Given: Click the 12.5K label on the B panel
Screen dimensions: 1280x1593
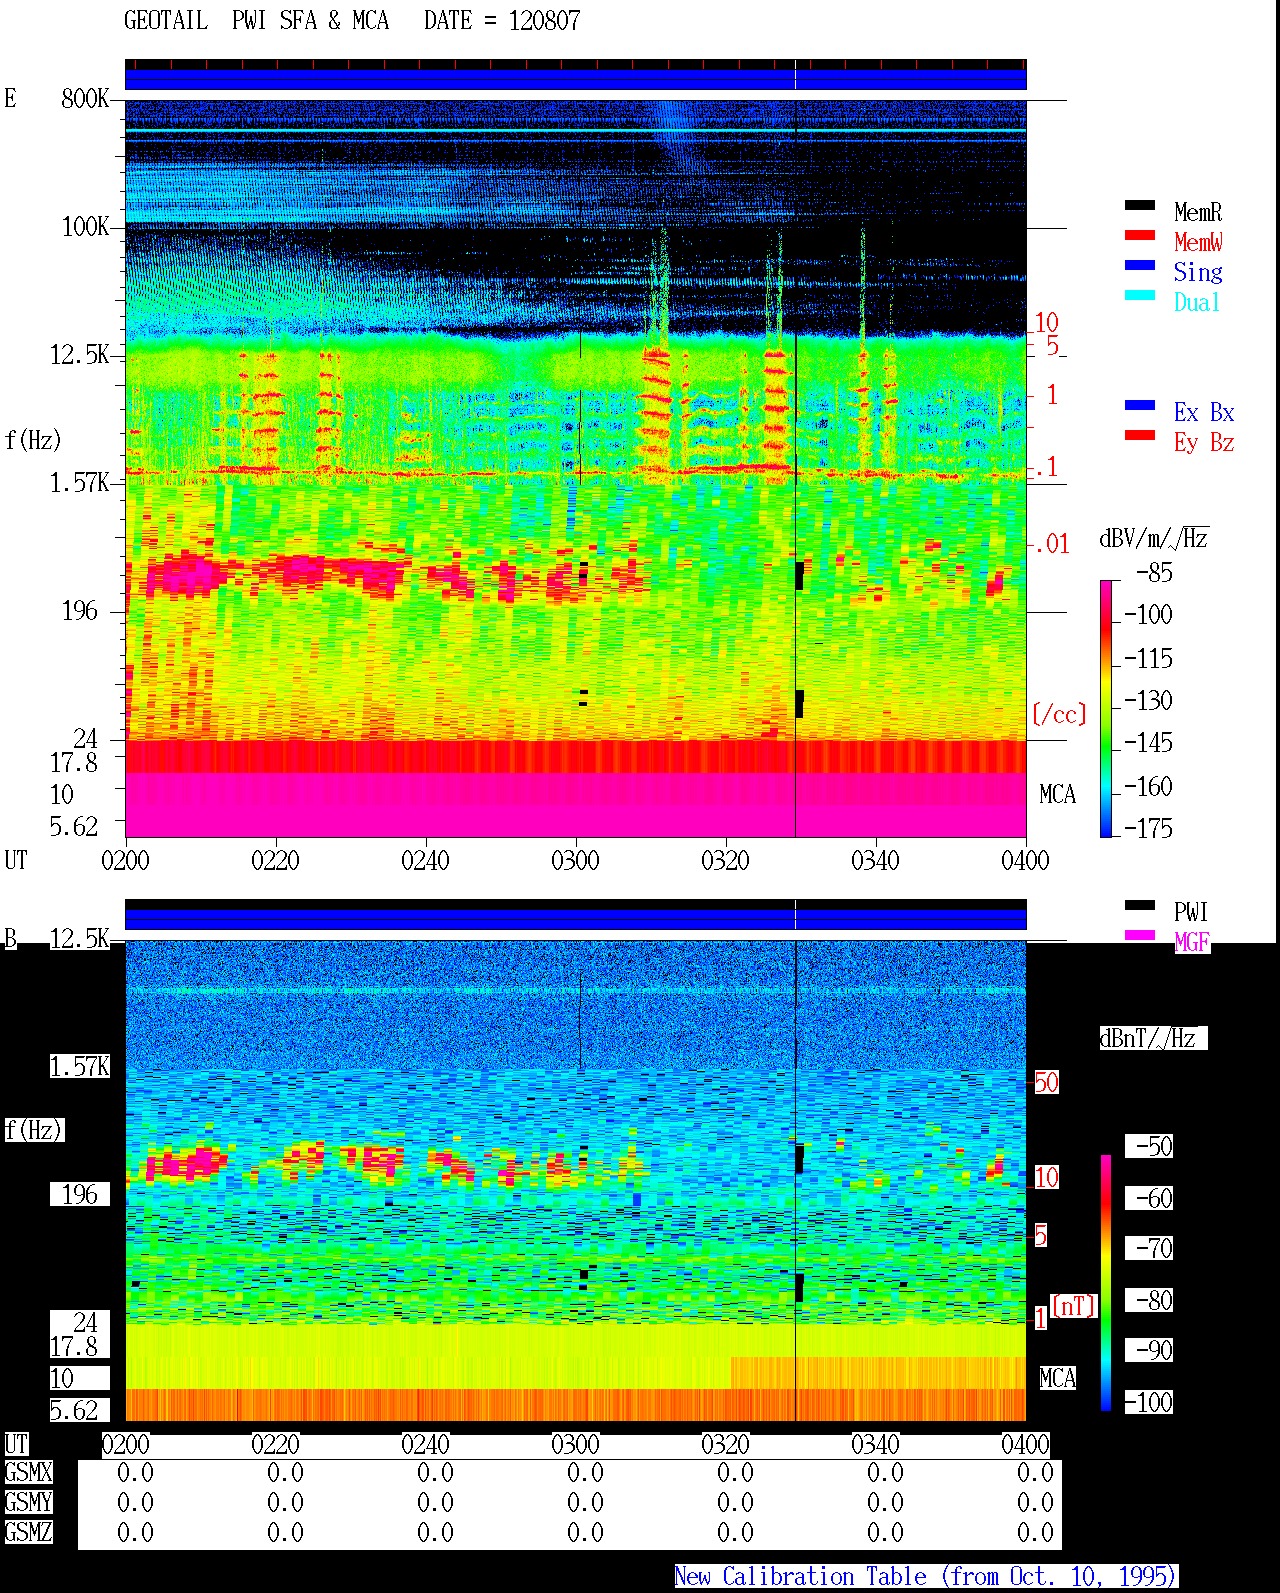Looking at the screenshot, I should [80, 938].
